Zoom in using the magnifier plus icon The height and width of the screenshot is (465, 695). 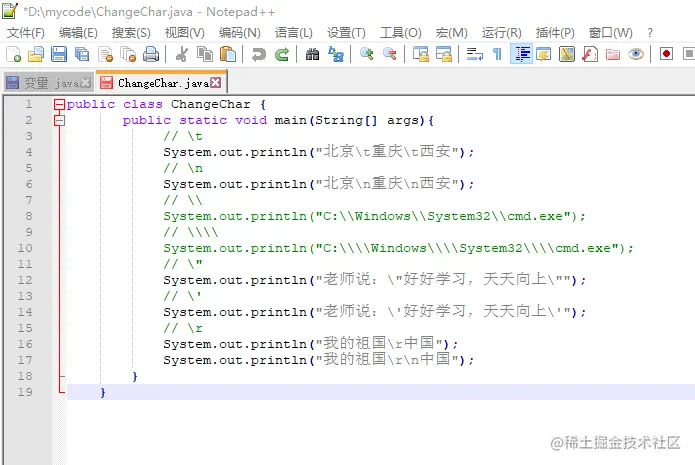pos(367,54)
